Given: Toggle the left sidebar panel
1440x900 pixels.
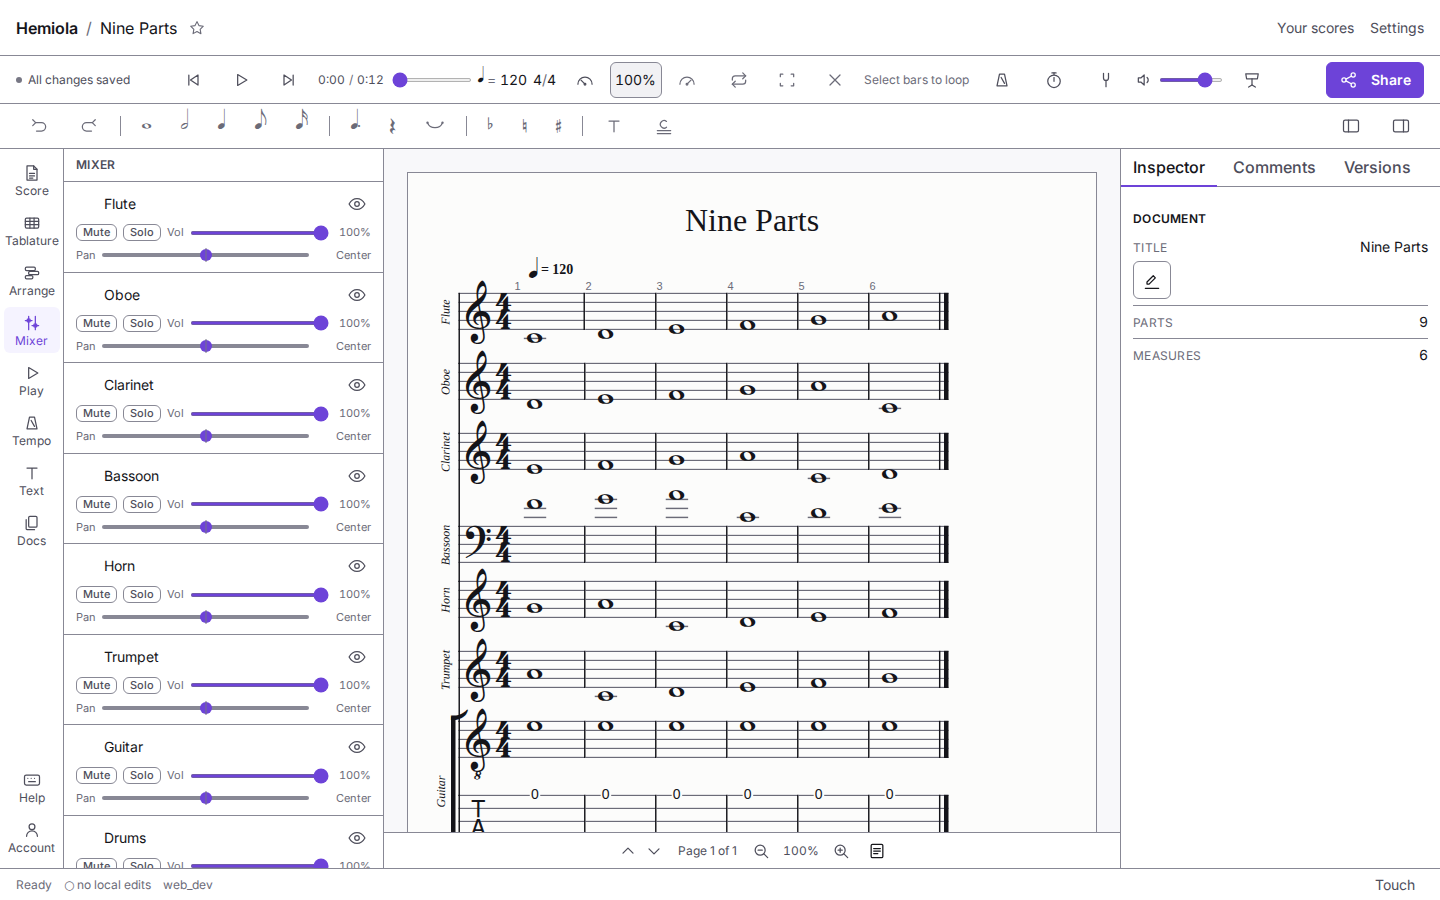Looking at the screenshot, I should 1351,126.
